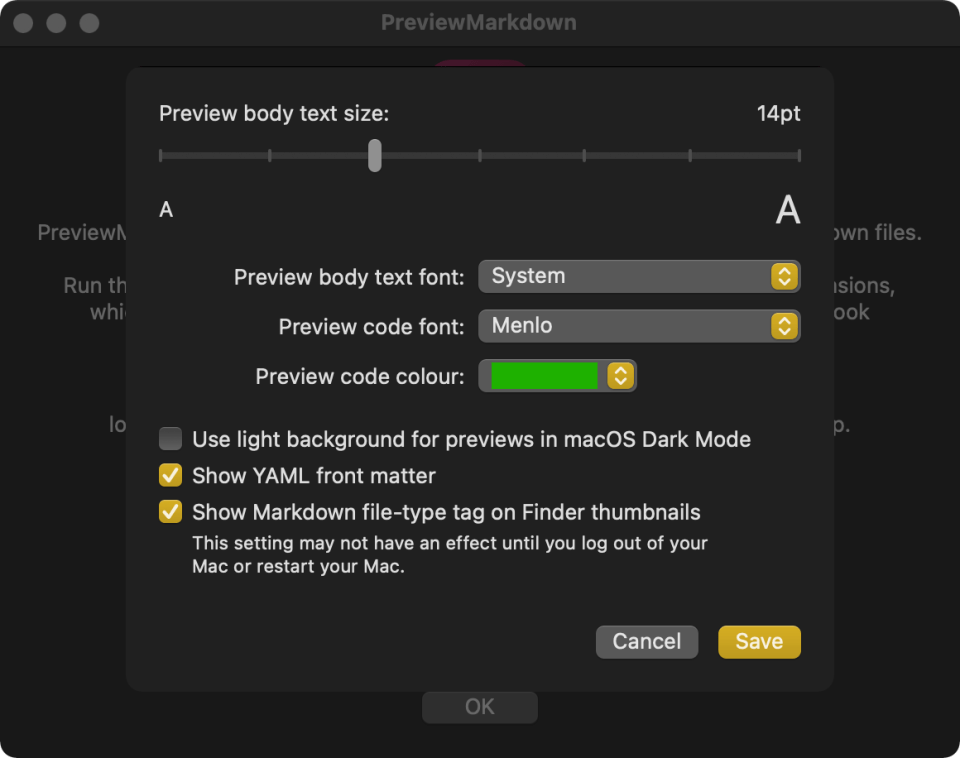This screenshot has width=960, height=758.
Task: Click the PreviewMarkdown window title
Action: pyautogui.click(x=478, y=22)
